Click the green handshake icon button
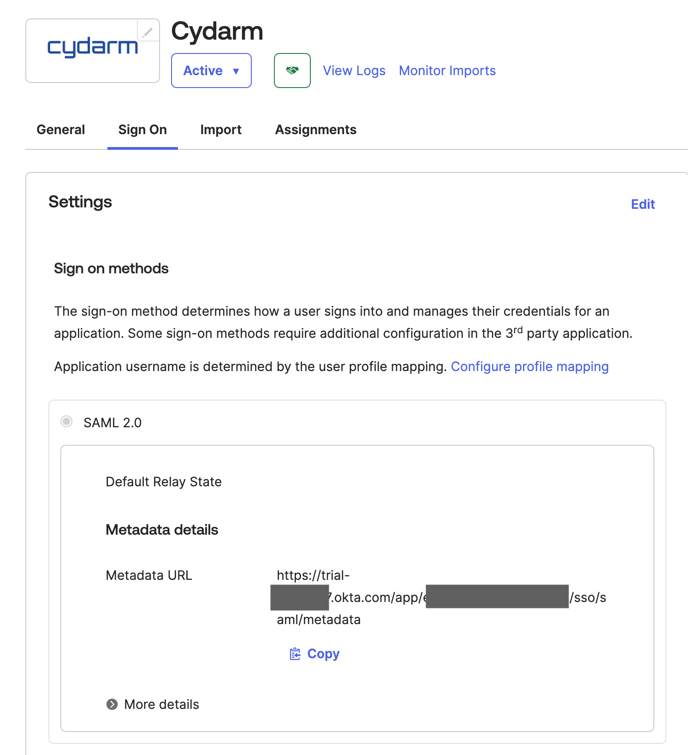Viewport: 688px width, 755px height. click(x=292, y=70)
